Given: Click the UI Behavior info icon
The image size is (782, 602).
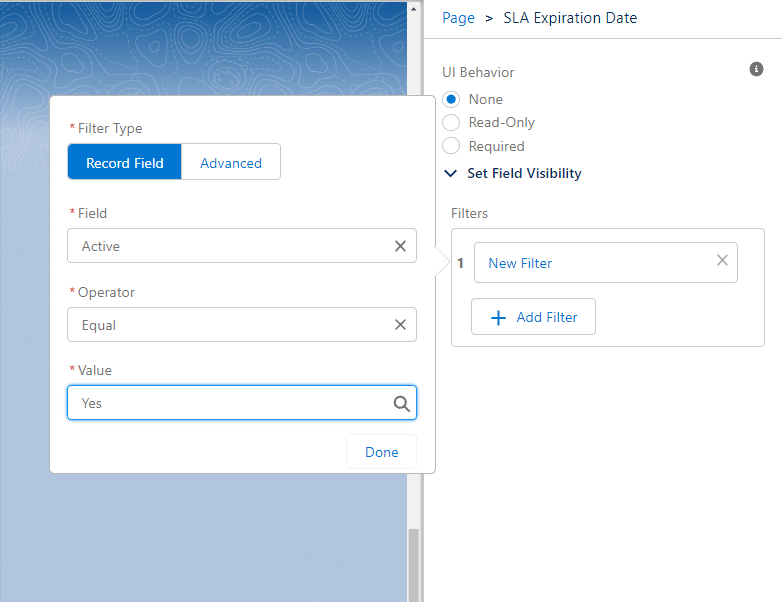Looking at the screenshot, I should tap(757, 69).
